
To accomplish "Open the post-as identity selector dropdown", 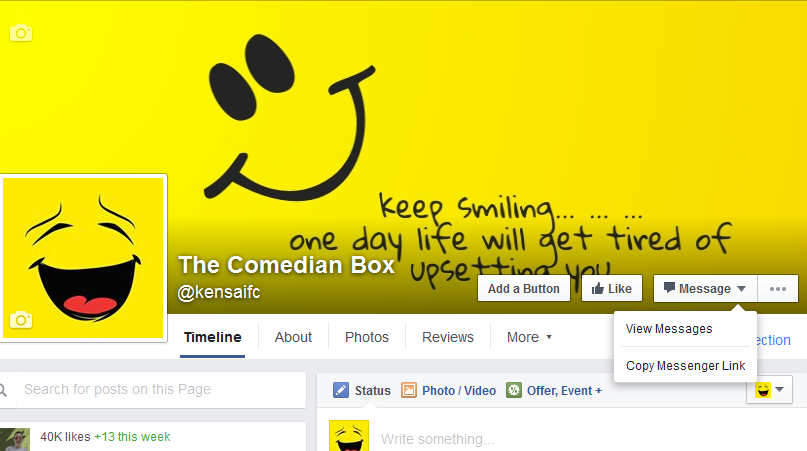I will 769,390.
